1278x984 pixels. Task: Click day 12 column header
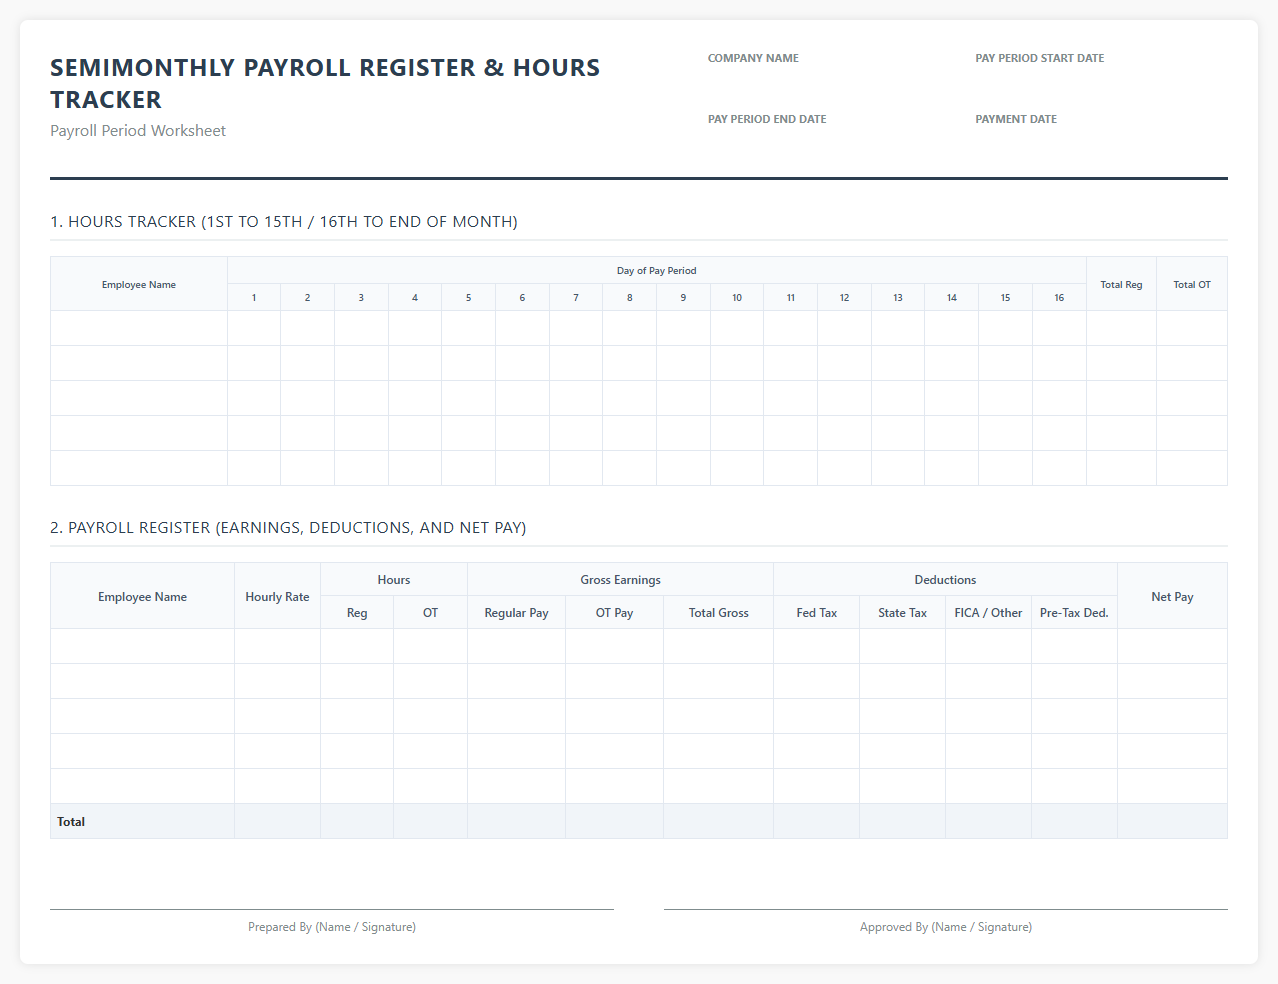[844, 298]
